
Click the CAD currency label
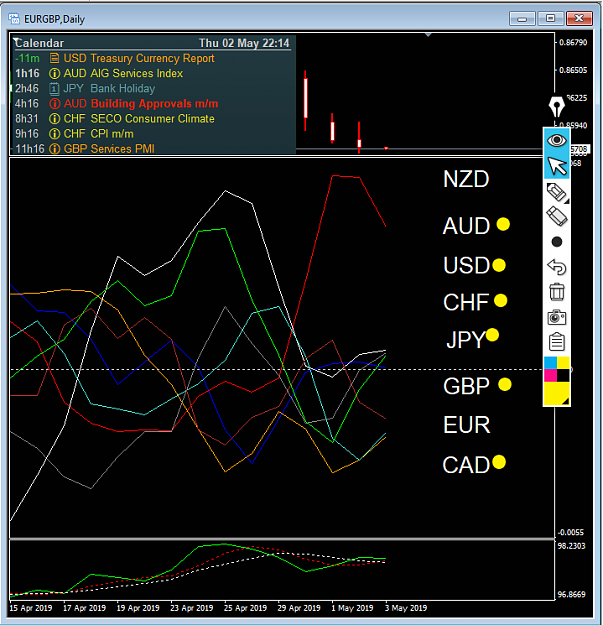click(x=466, y=465)
